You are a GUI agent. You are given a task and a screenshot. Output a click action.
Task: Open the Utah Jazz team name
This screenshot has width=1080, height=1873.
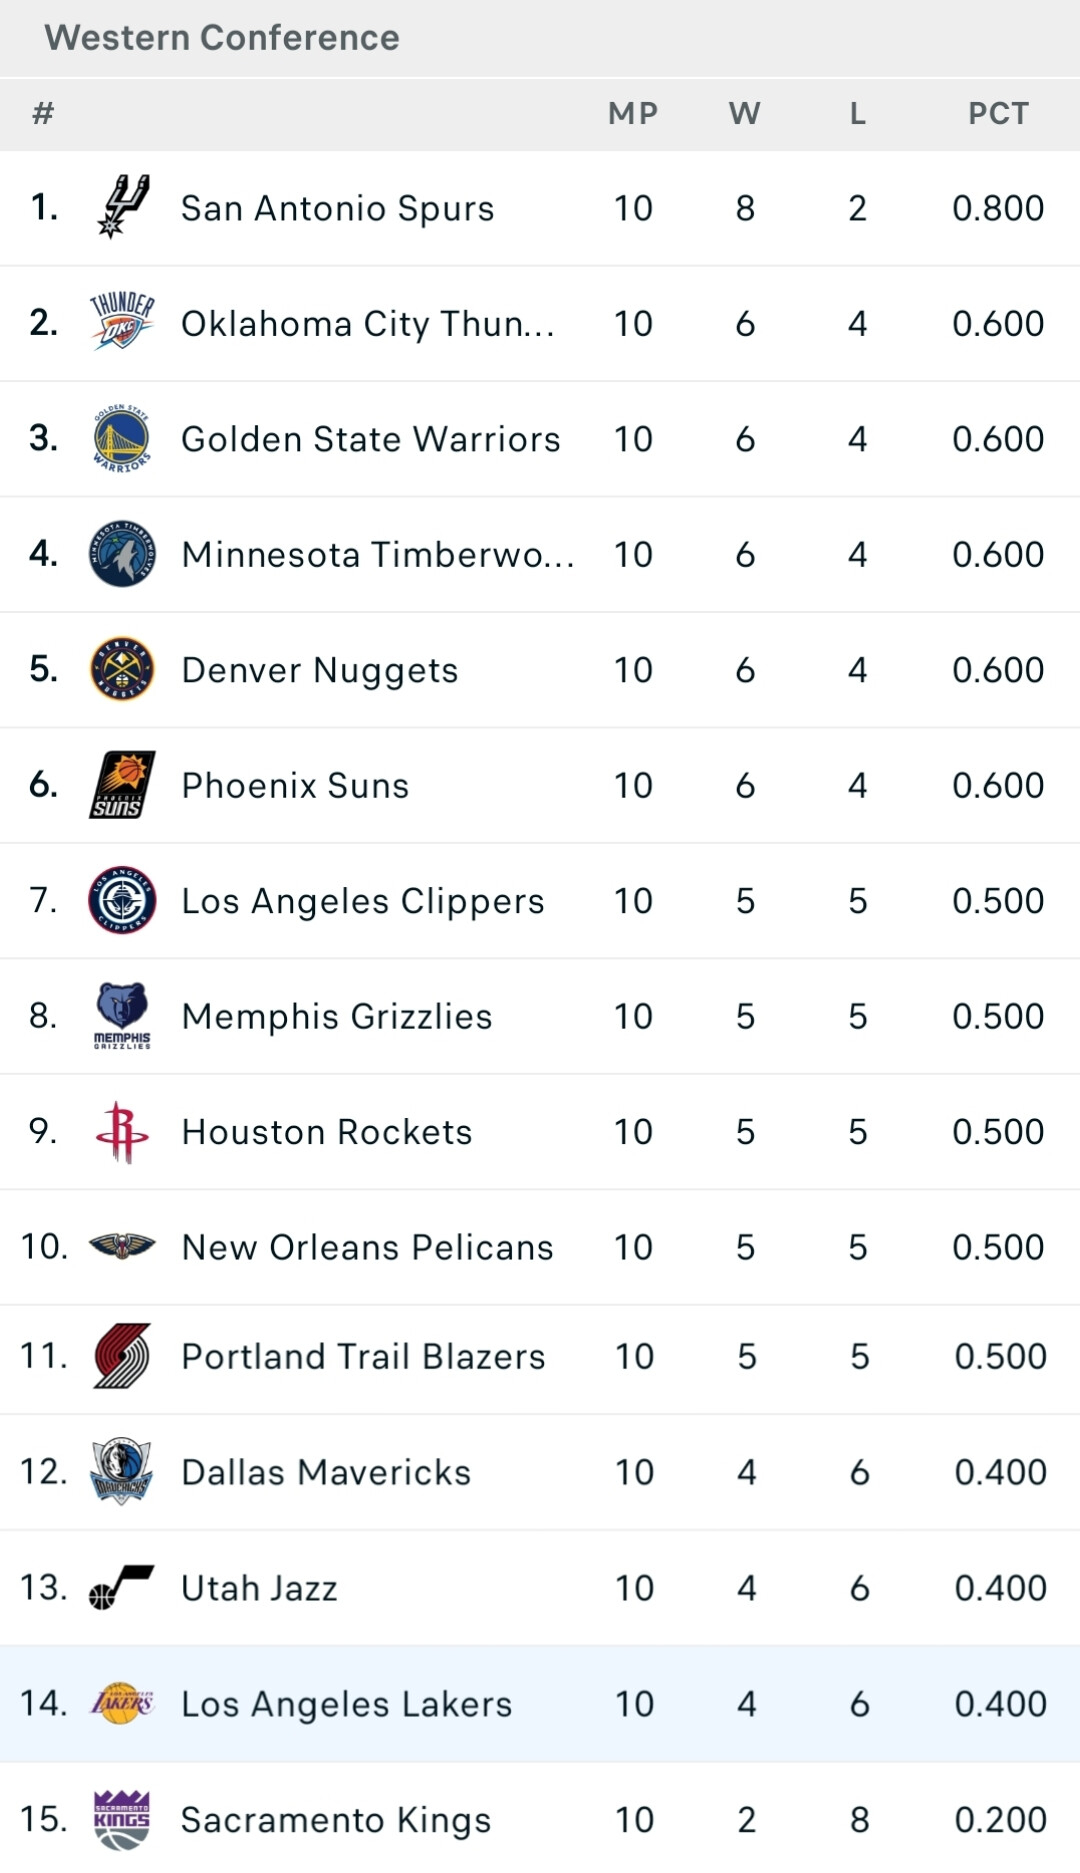pyautogui.click(x=259, y=1588)
